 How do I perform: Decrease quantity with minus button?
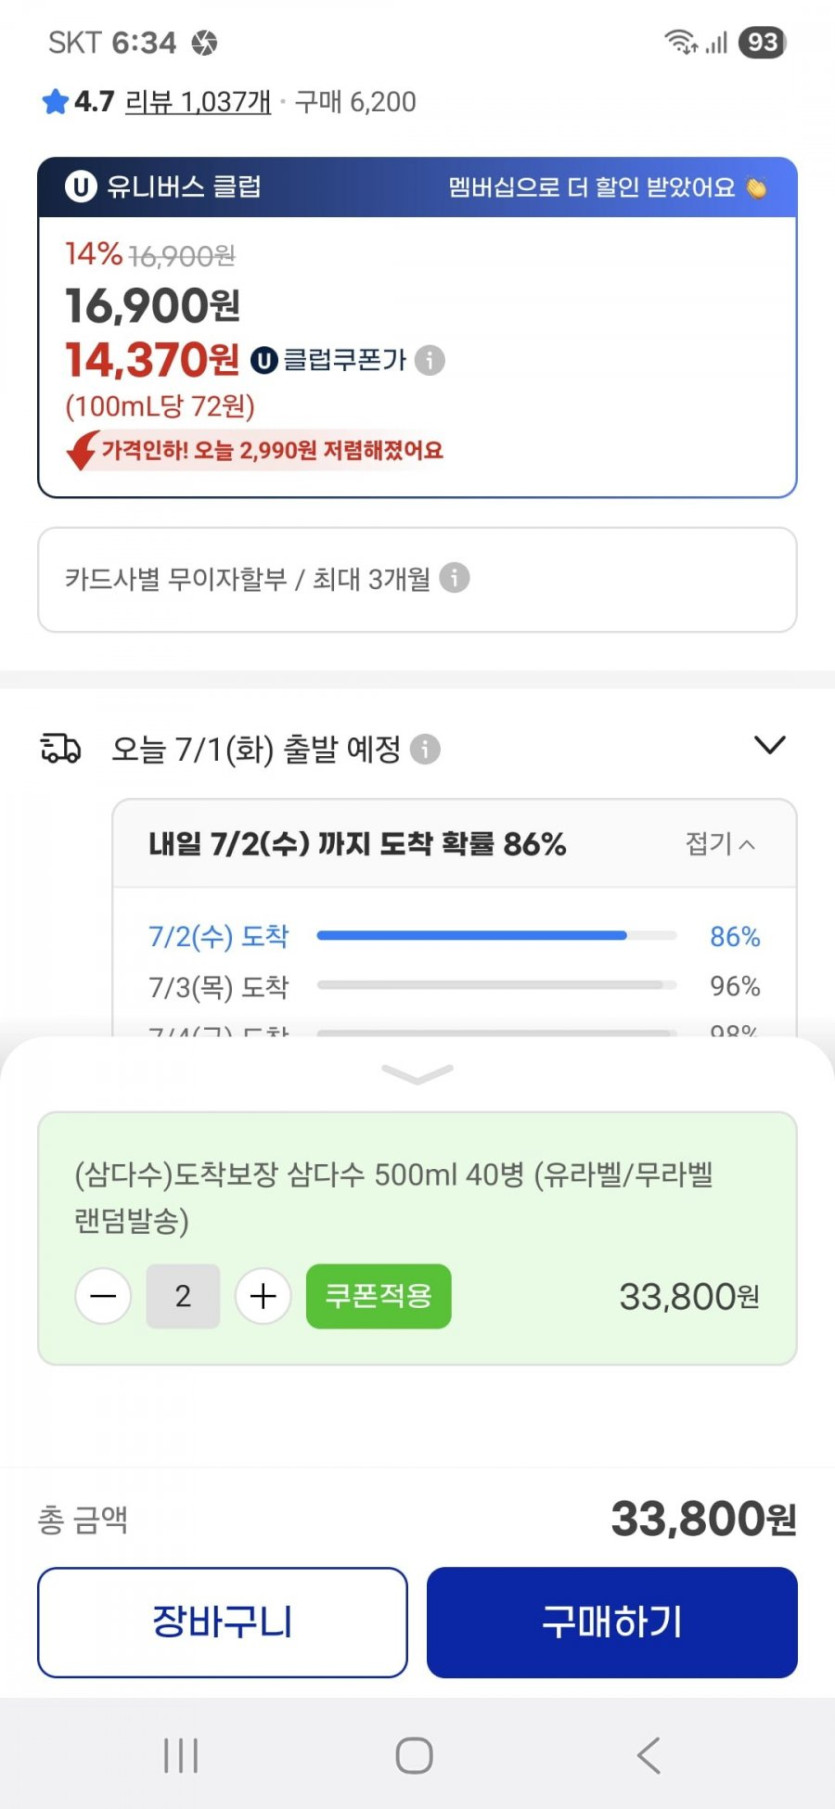tap(103, 1296)
